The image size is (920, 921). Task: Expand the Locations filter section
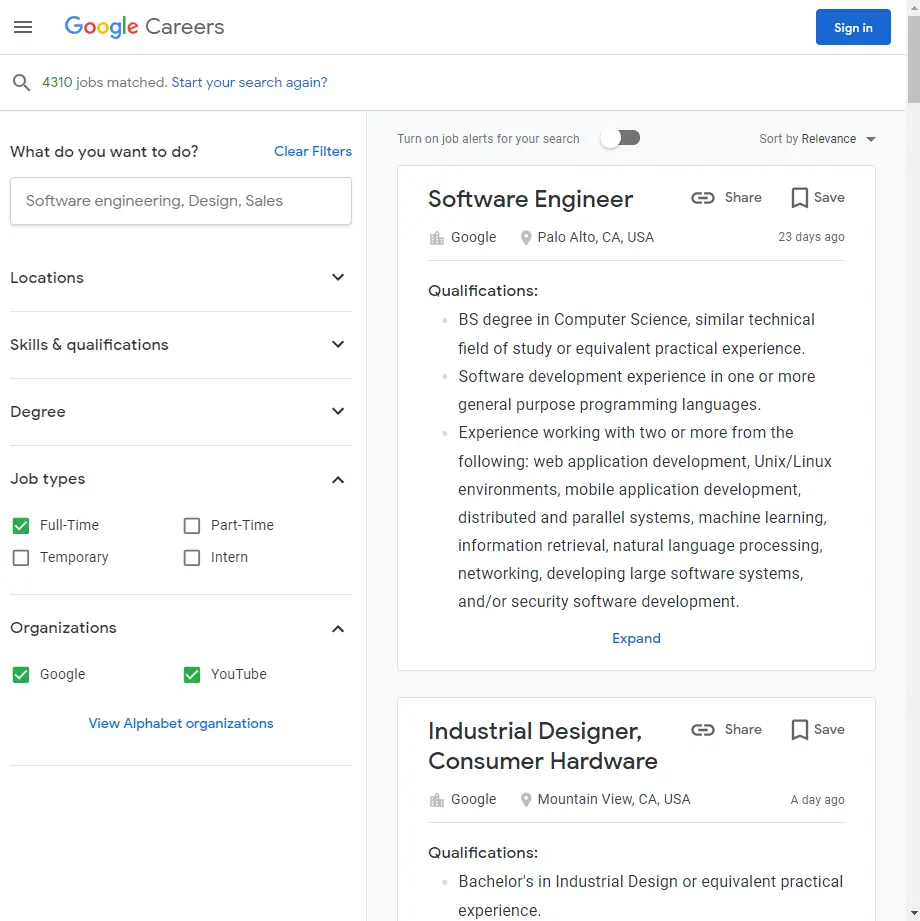pyautogui.click(x=181, y=278)
